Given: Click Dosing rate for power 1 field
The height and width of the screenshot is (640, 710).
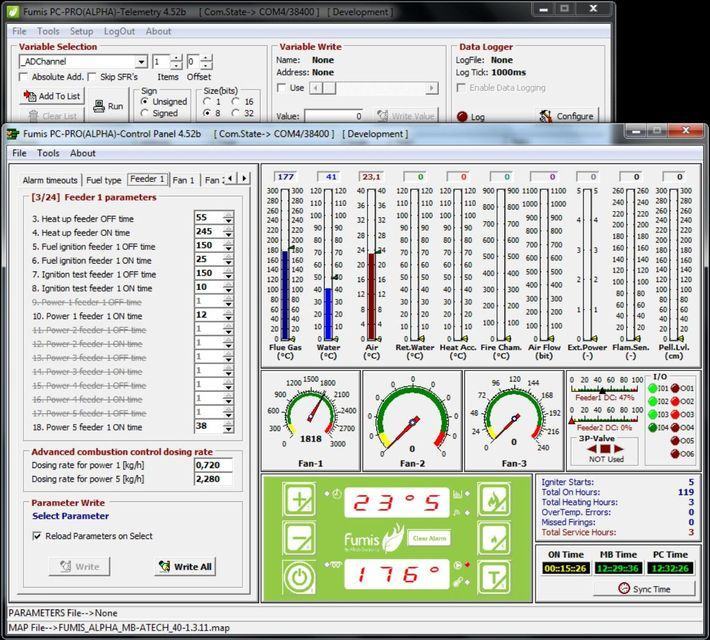Looking at the screenshot, I should pyautogui.click(x=213, y=465).
